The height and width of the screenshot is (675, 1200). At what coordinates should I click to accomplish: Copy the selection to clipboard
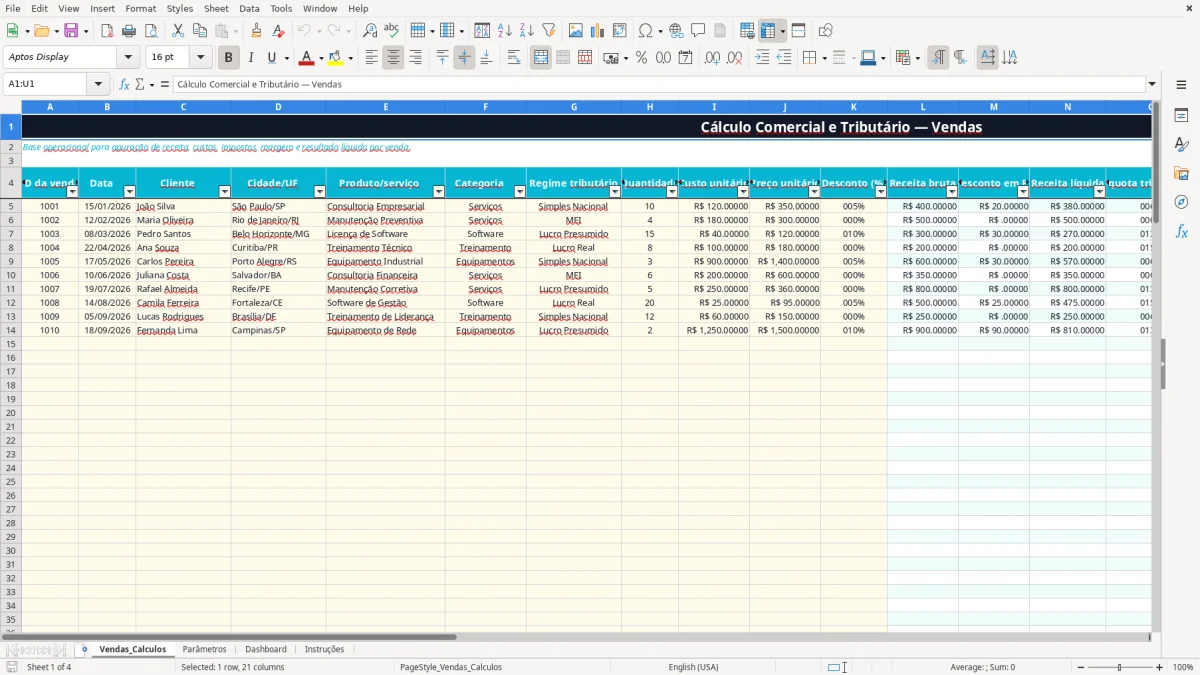(200, 31)
